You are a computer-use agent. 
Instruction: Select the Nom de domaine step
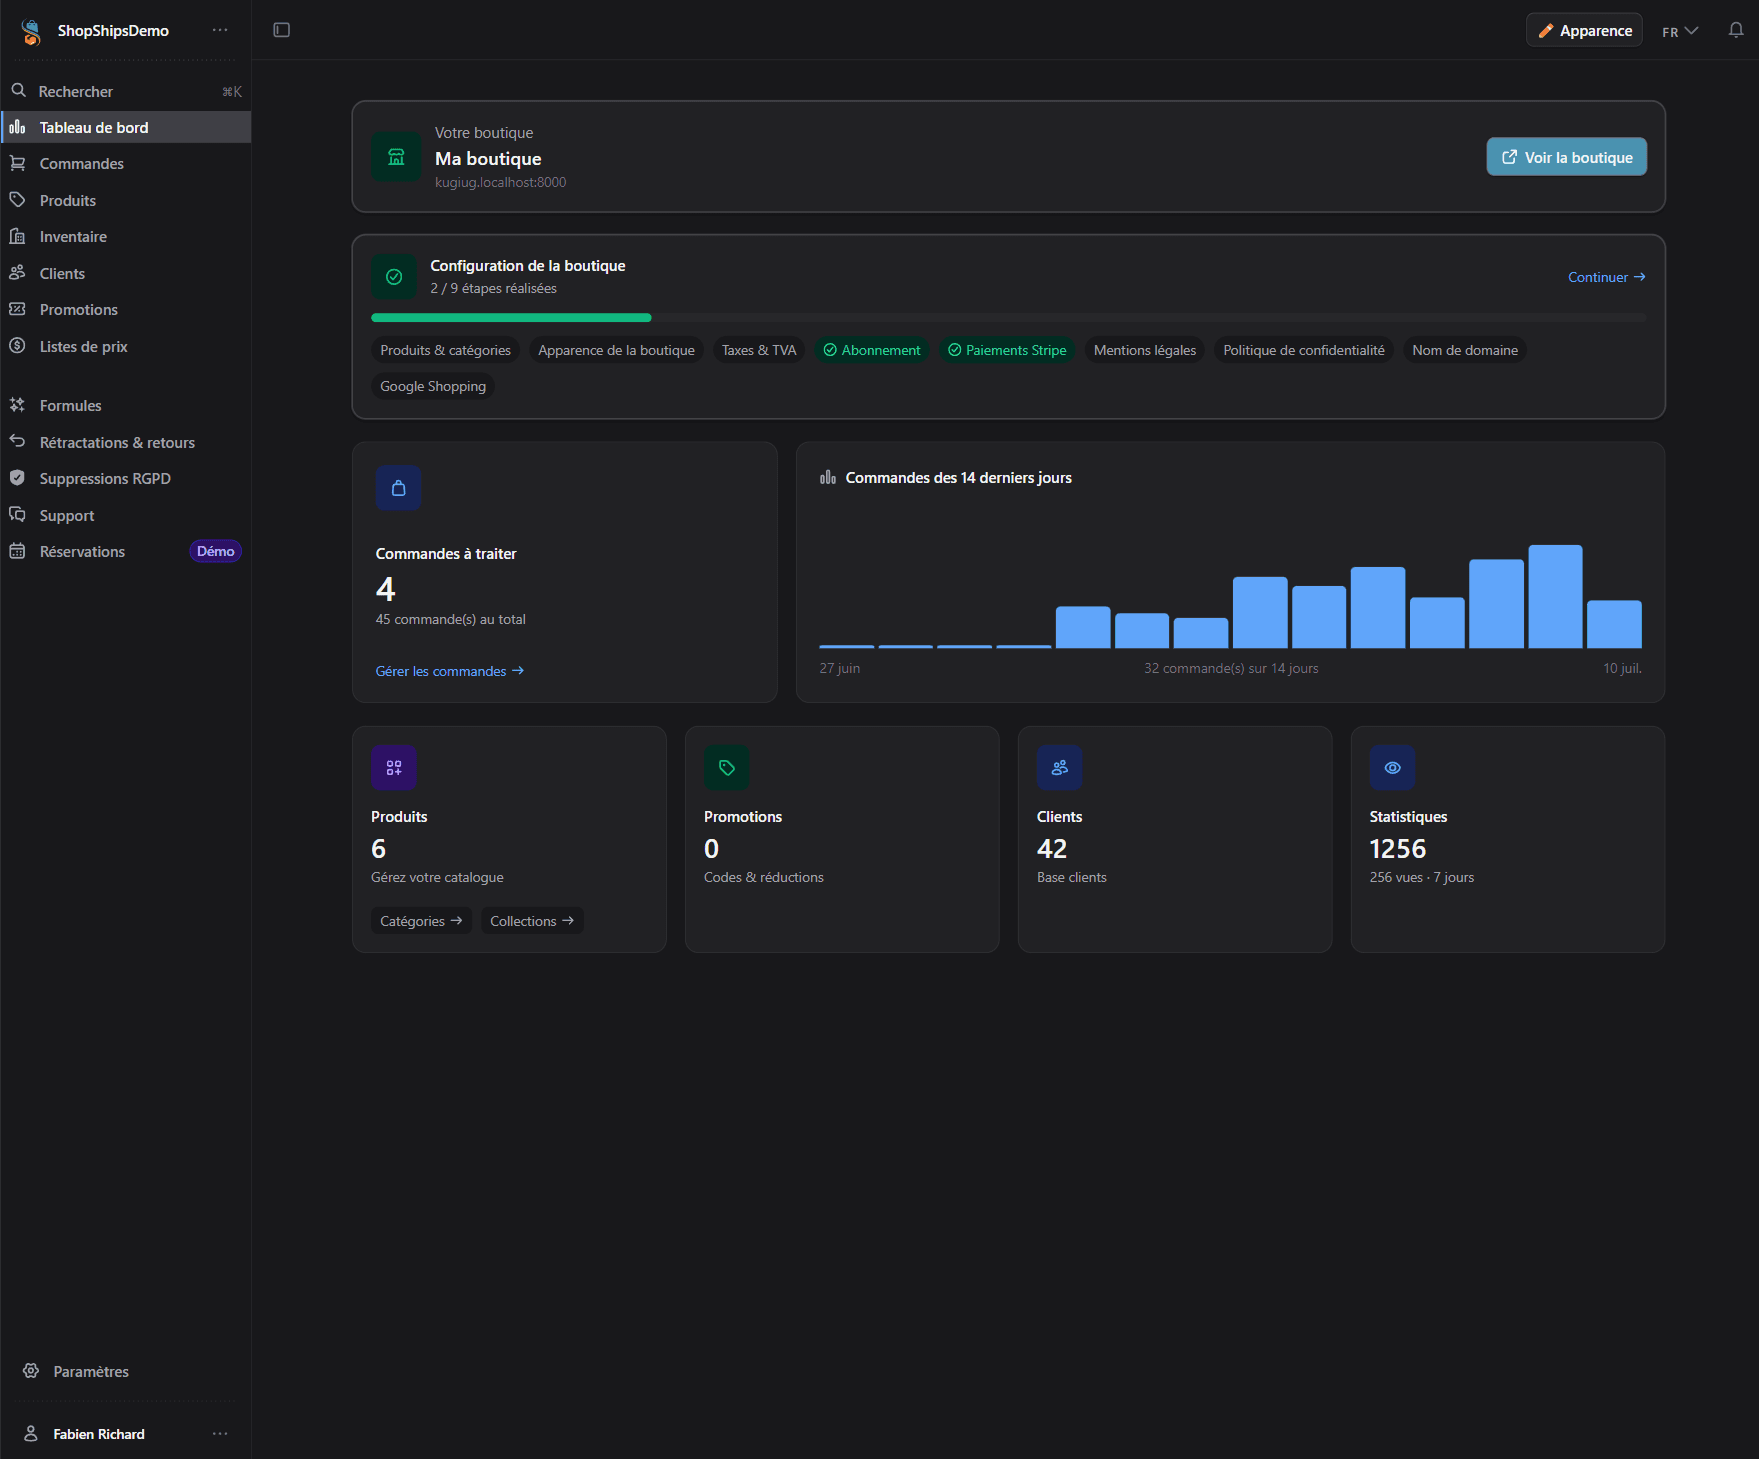coord(1465,350)
